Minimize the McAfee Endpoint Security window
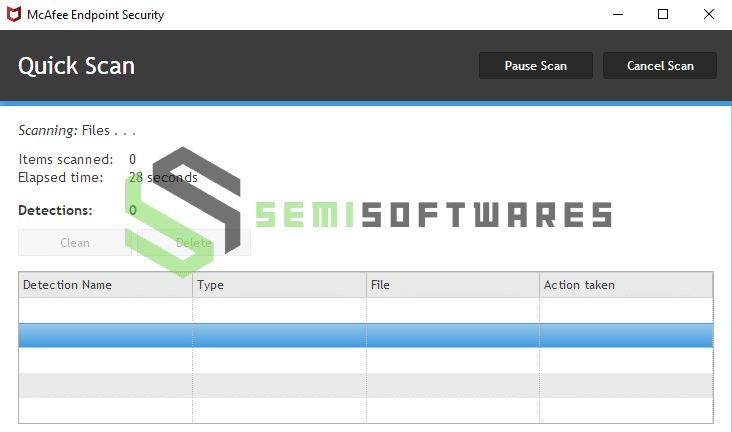Viewport: 732px width, 432px height. point(618,14)
